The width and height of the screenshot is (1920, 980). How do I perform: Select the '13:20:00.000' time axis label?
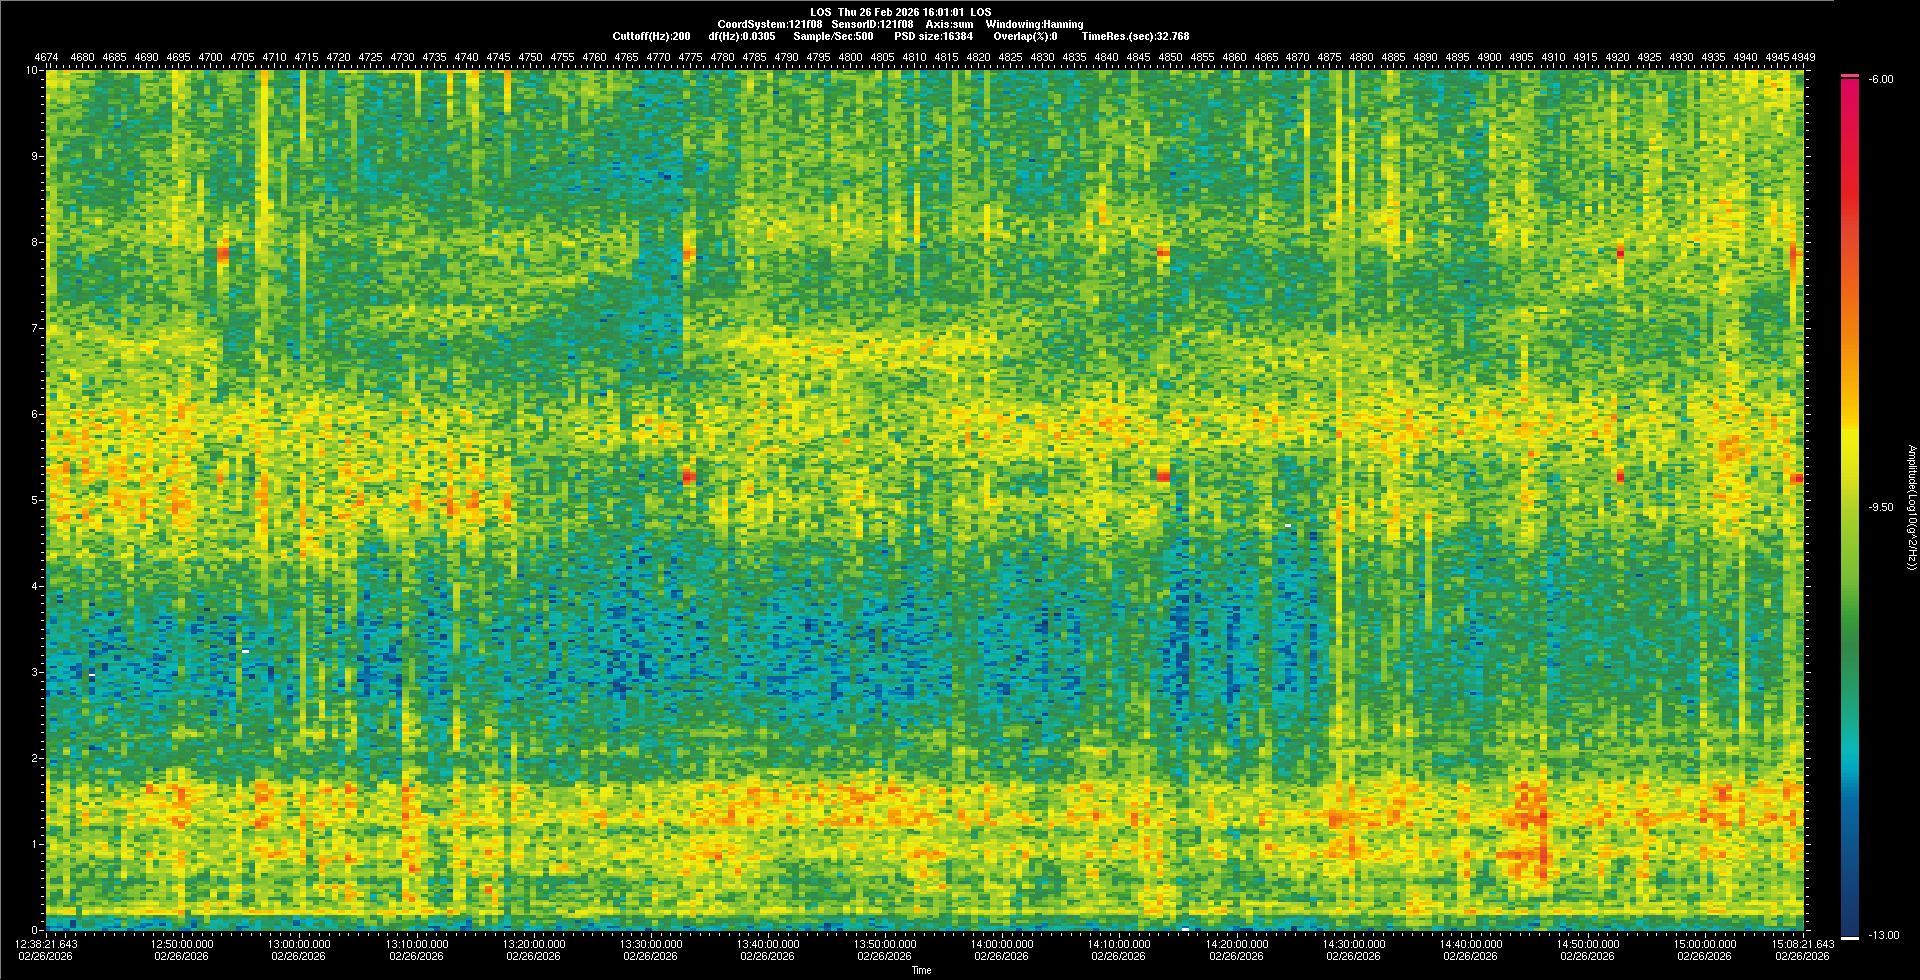point(533,943)
